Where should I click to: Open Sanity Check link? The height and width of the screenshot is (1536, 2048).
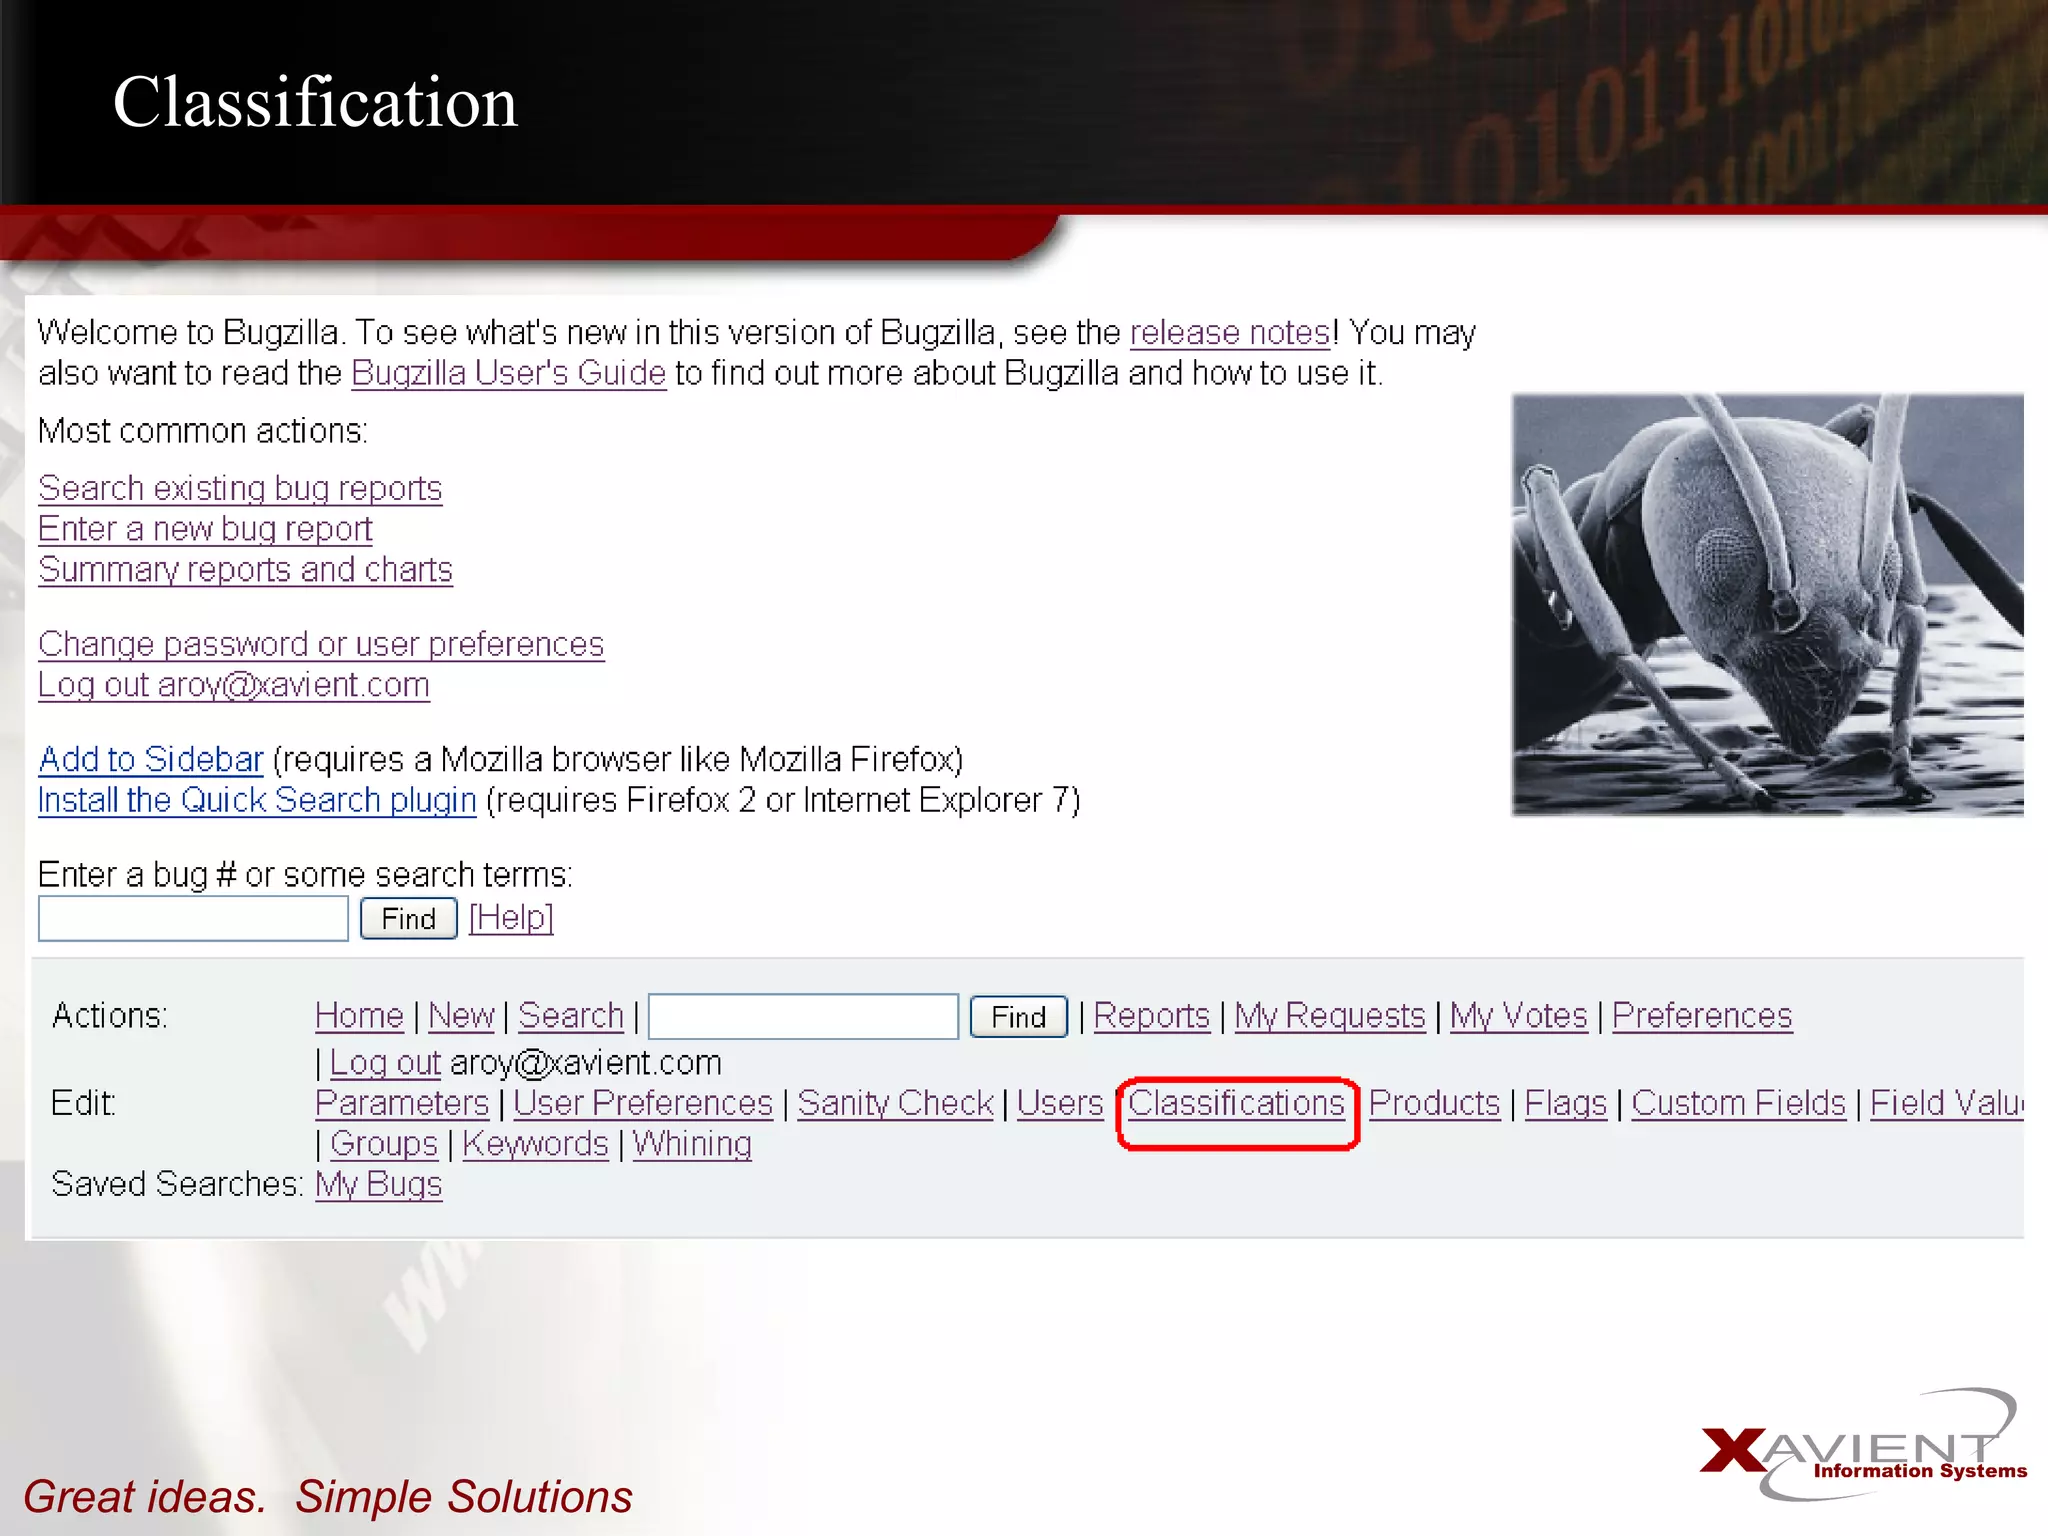(x=895, y=1104)
